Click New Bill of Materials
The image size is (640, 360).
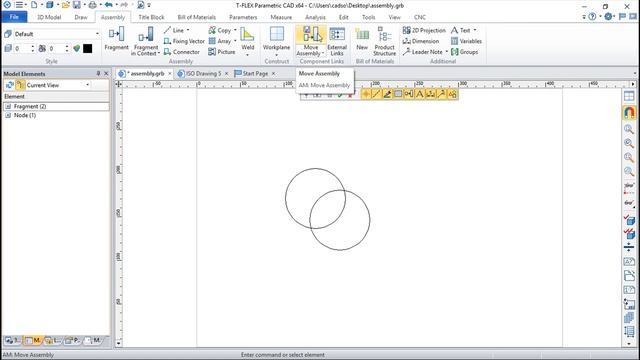pos(362,39)
